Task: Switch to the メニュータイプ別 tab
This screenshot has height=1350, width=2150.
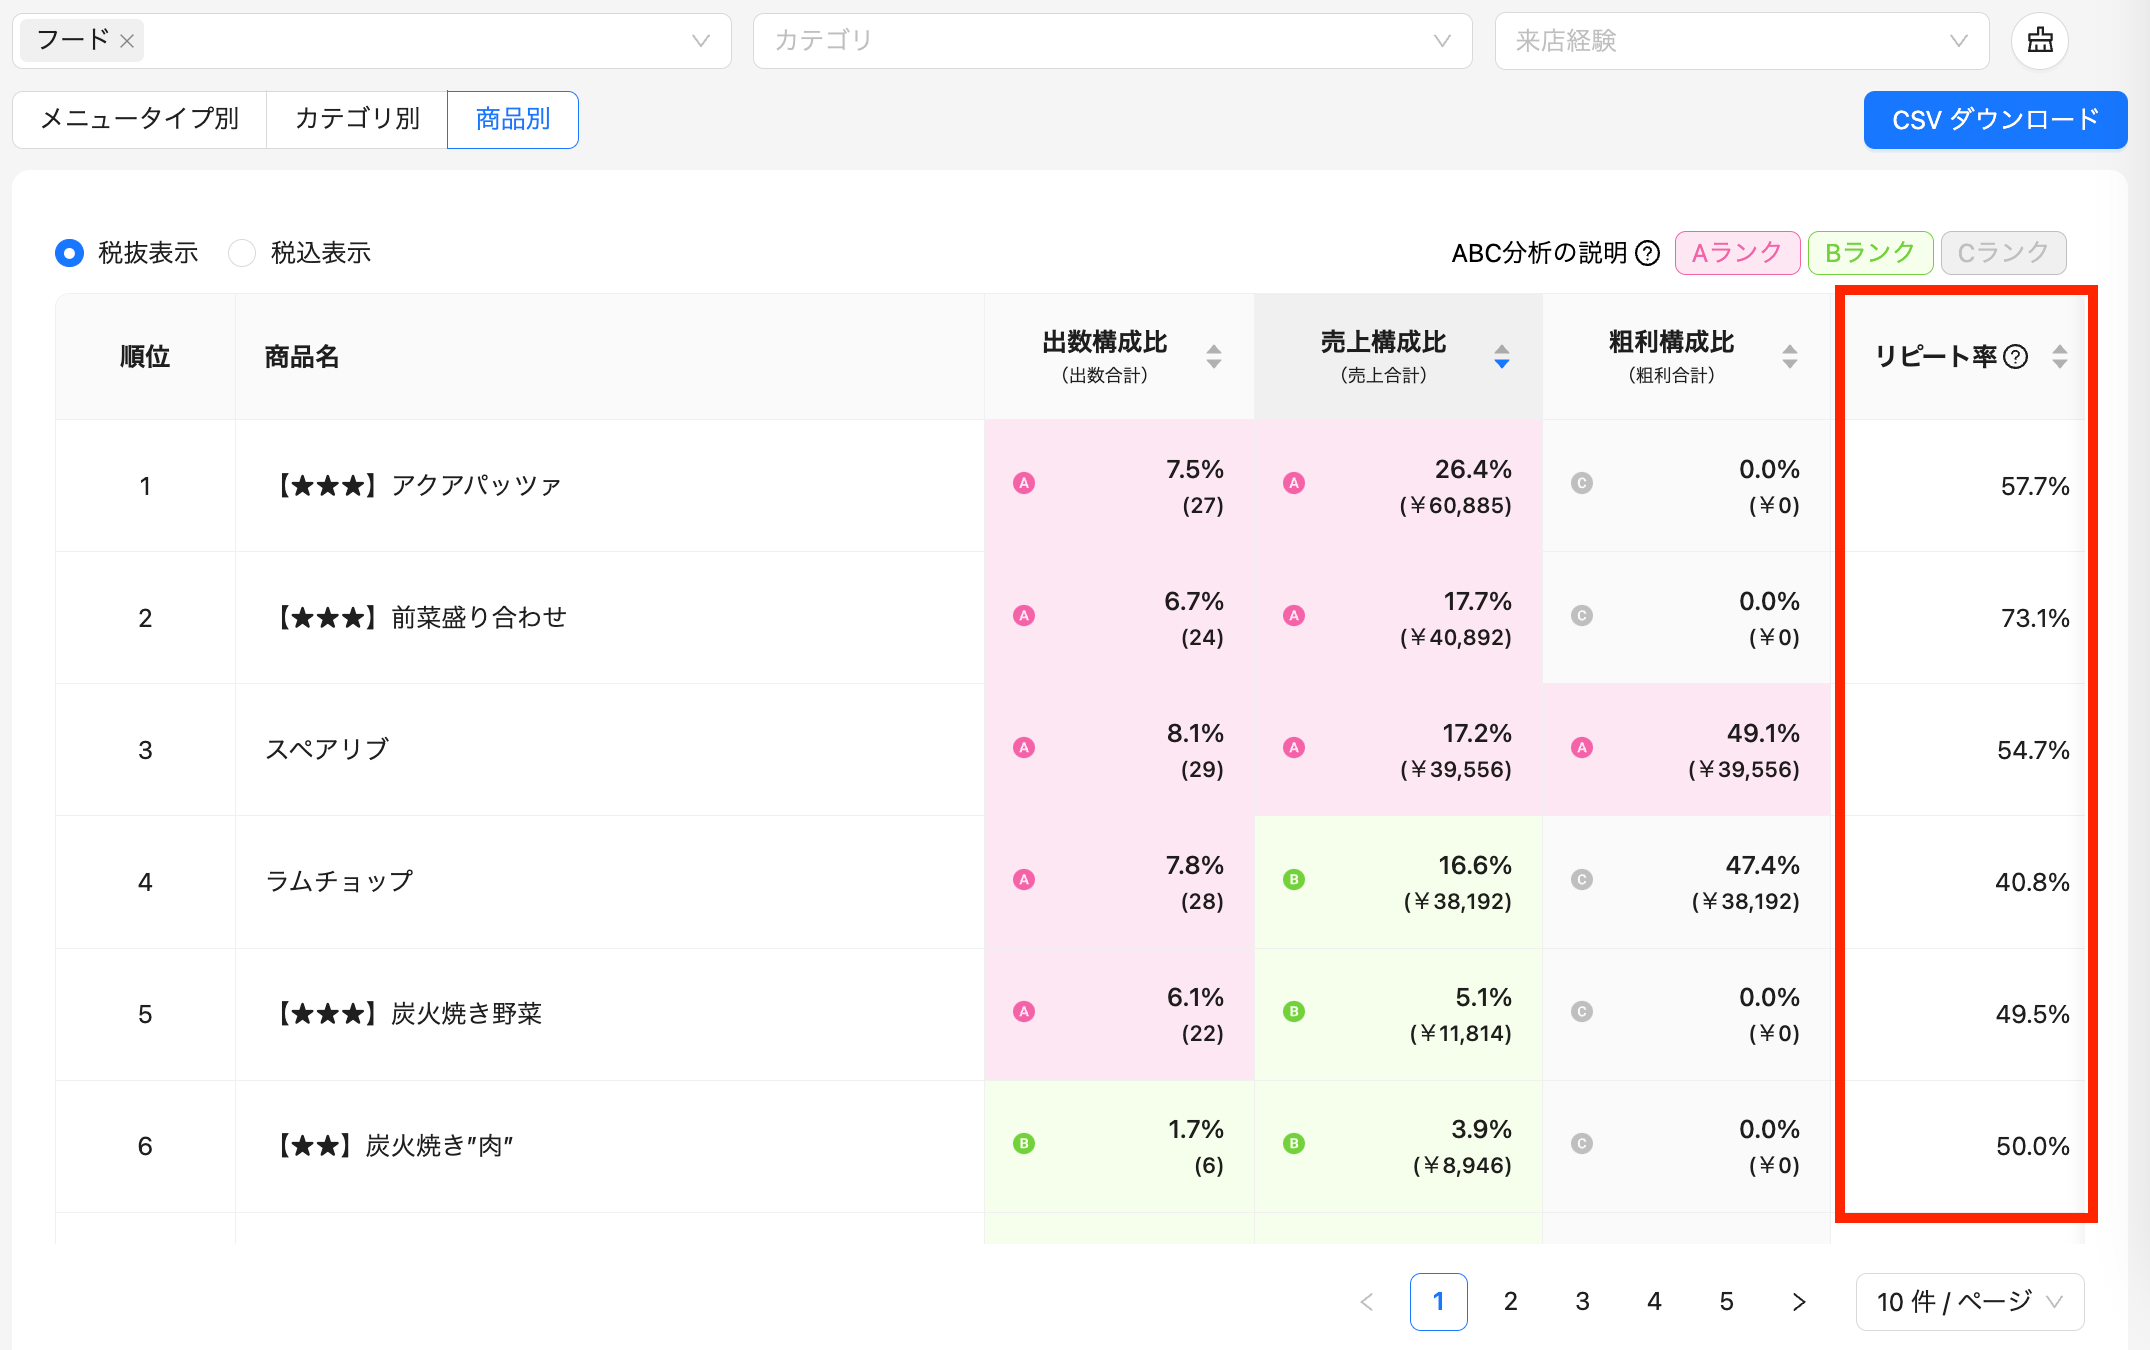Action: pos(139,119)
